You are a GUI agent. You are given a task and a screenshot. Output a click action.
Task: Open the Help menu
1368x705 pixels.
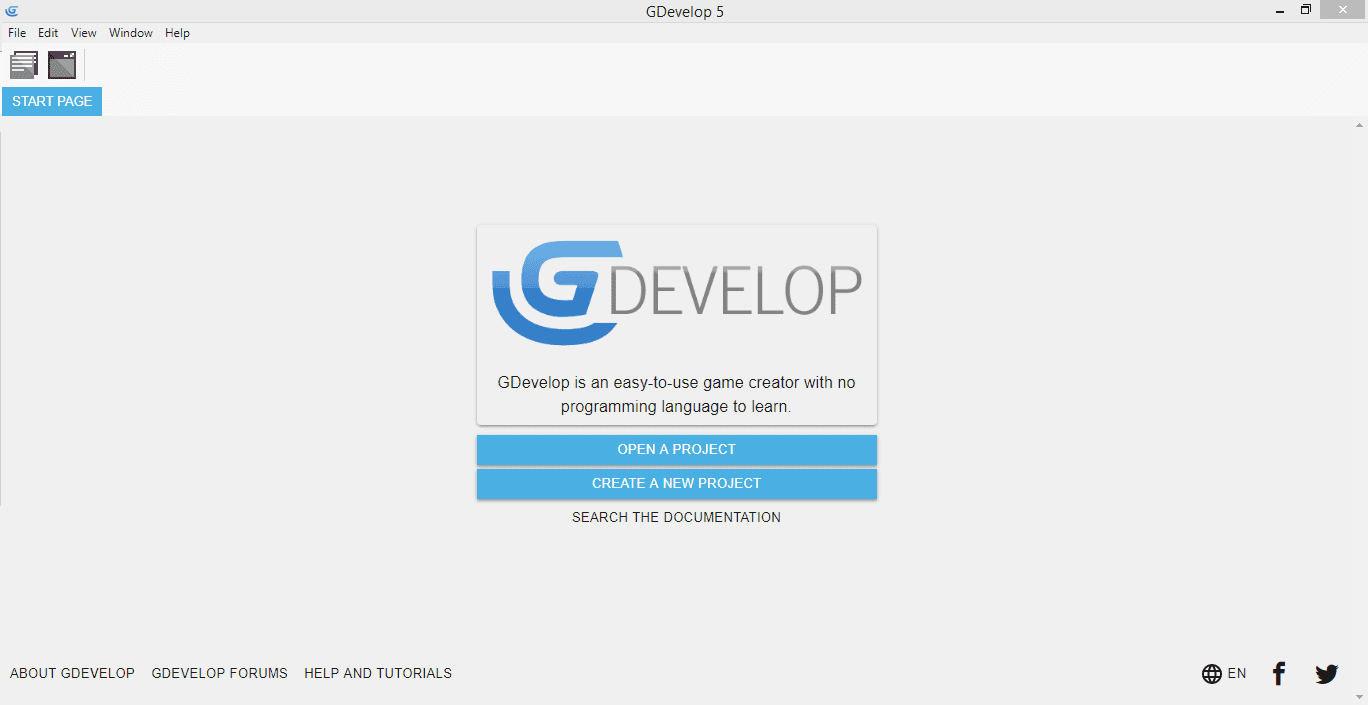click(x=177, y=33)
